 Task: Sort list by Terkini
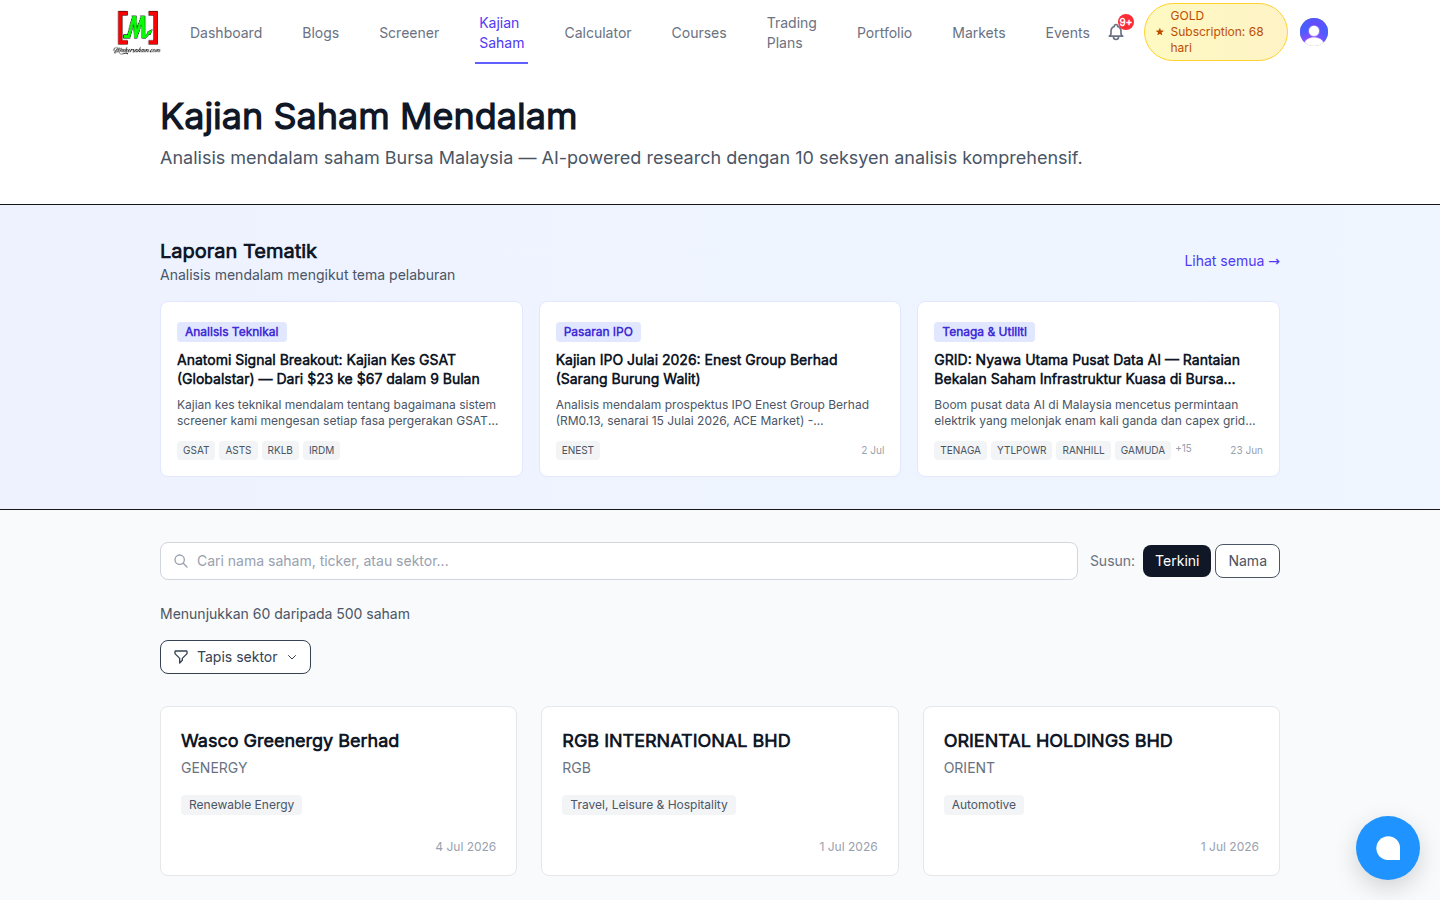pyautogui.click(x=1177, y=561)
